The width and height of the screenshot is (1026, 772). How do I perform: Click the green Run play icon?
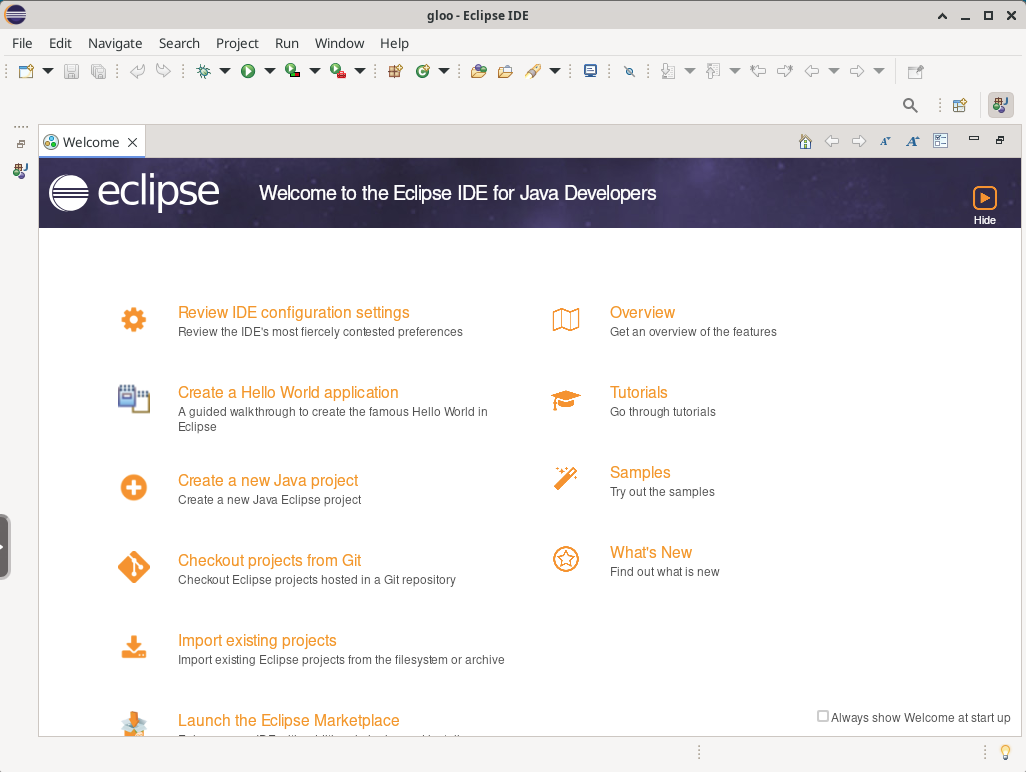pyautogui.click(x=248, y=71)
